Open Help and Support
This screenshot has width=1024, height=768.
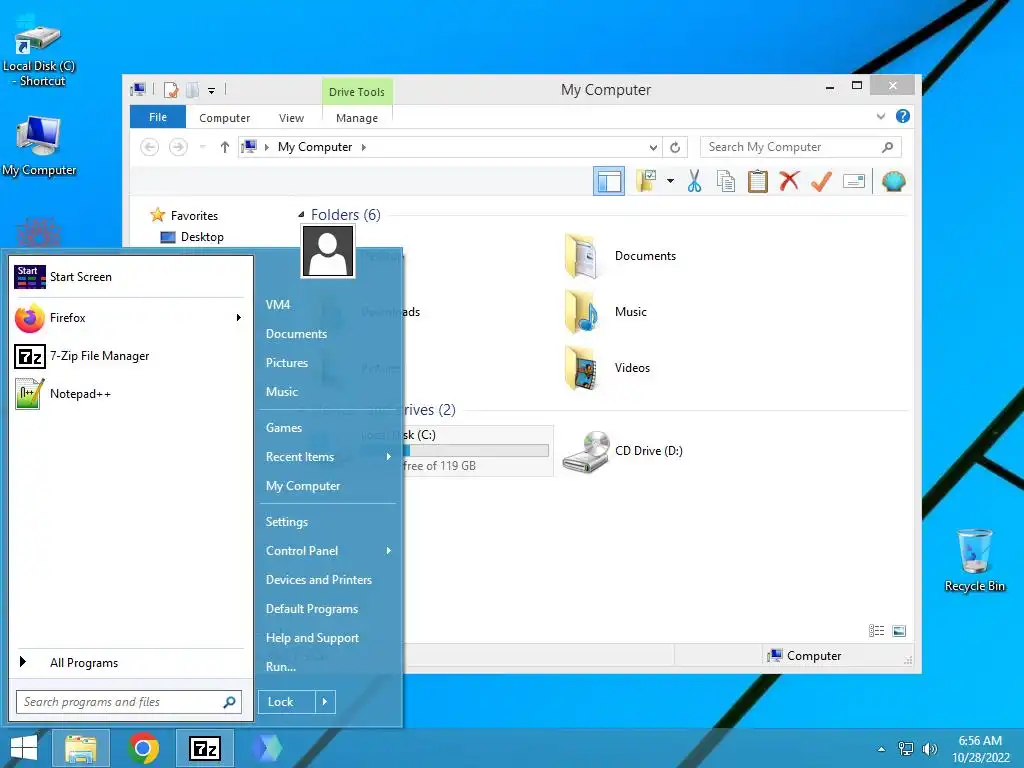tap(312, 638)
